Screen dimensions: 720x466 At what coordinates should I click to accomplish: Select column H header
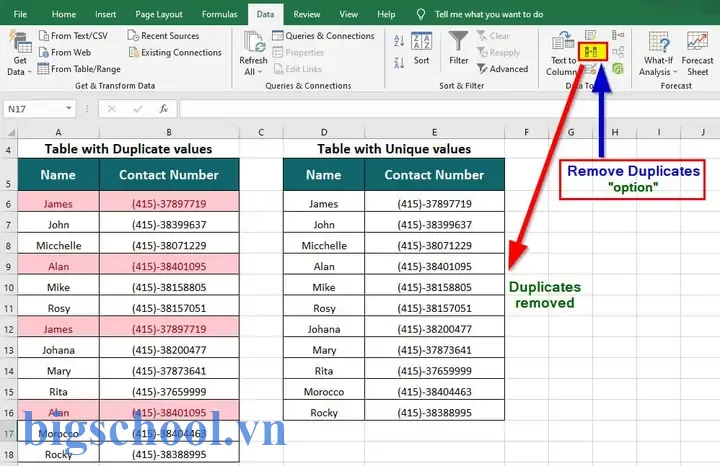614,132
